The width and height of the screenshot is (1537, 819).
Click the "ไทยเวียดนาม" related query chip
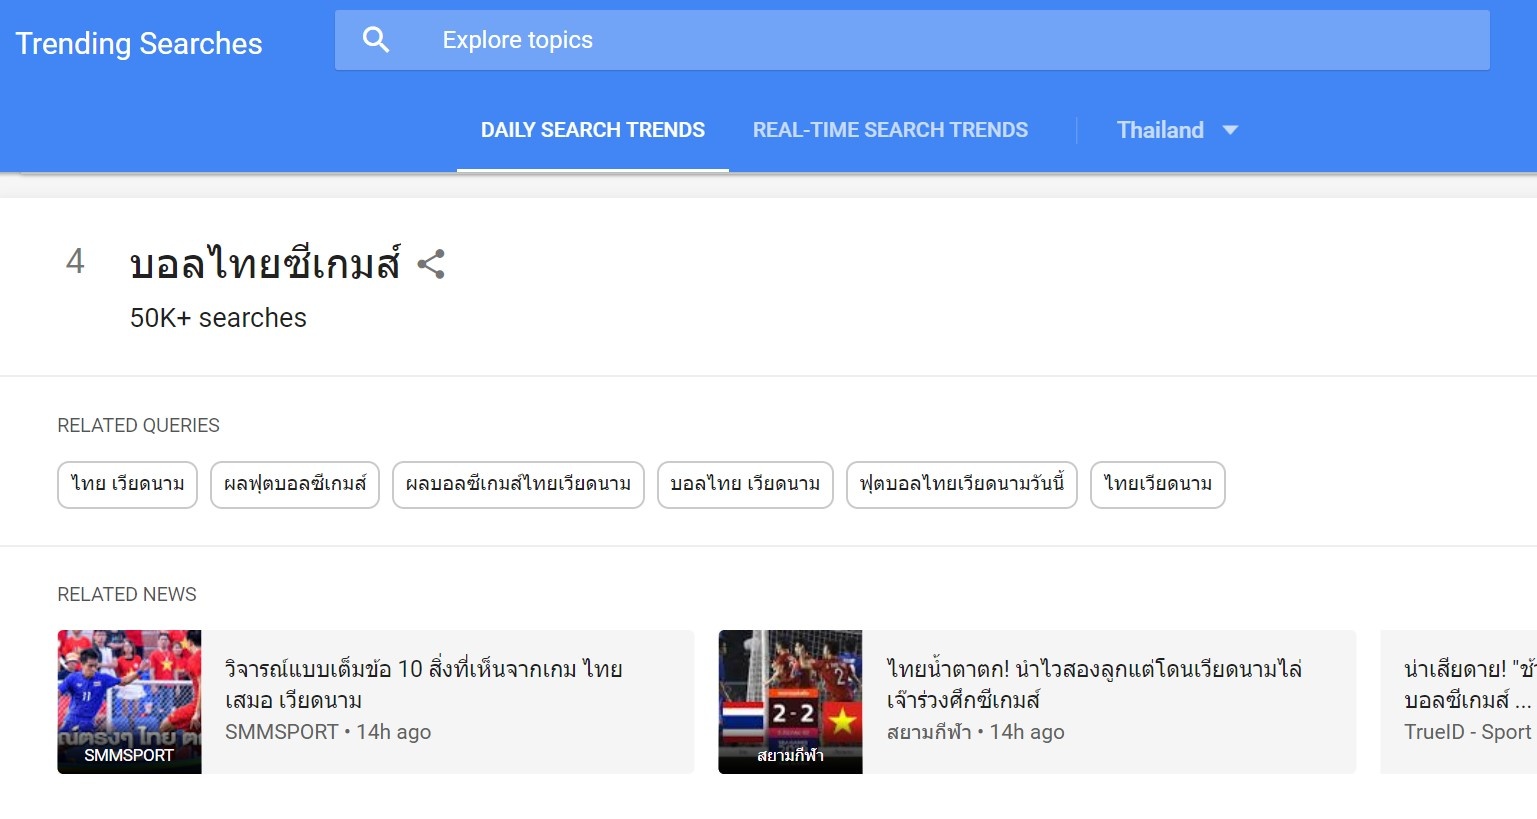click(1157, 485)
